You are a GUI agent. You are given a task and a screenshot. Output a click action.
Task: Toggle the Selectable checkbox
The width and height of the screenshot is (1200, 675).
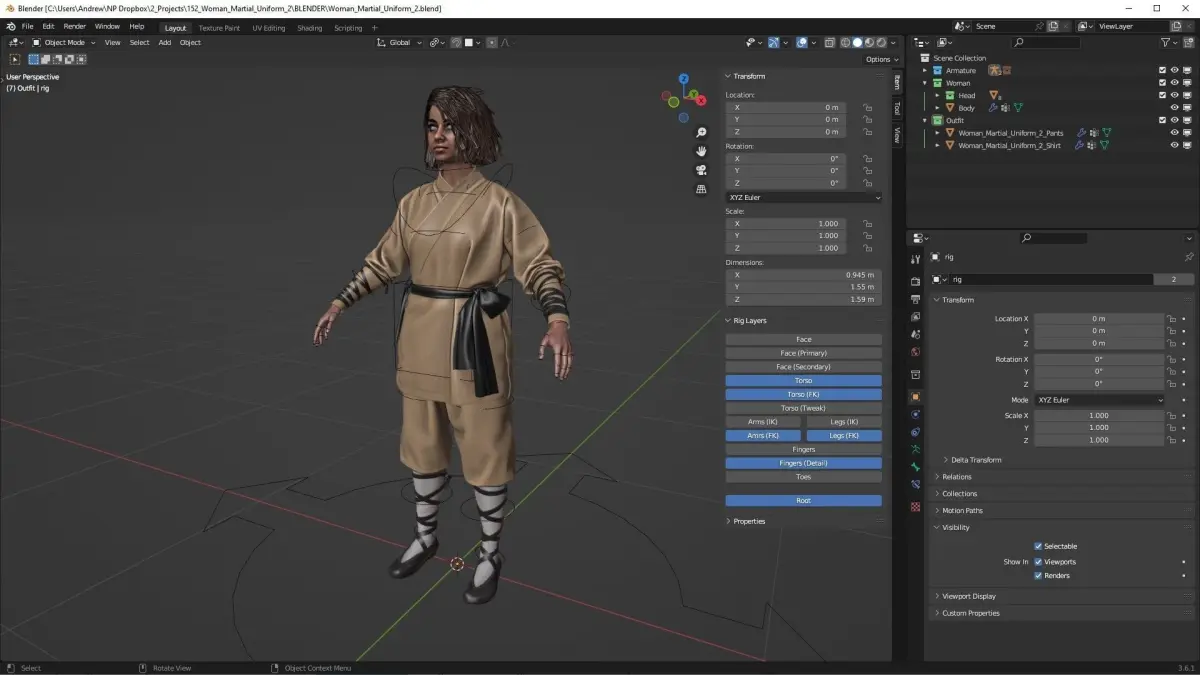[x=1038, y=546]
